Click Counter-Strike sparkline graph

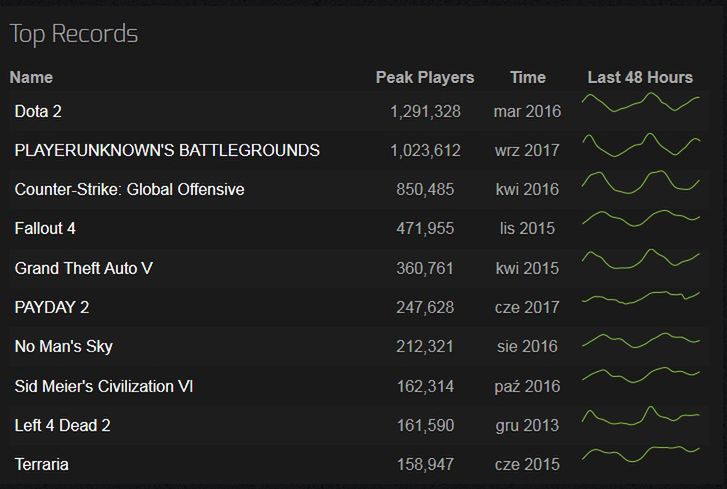[x=641, y=182]
